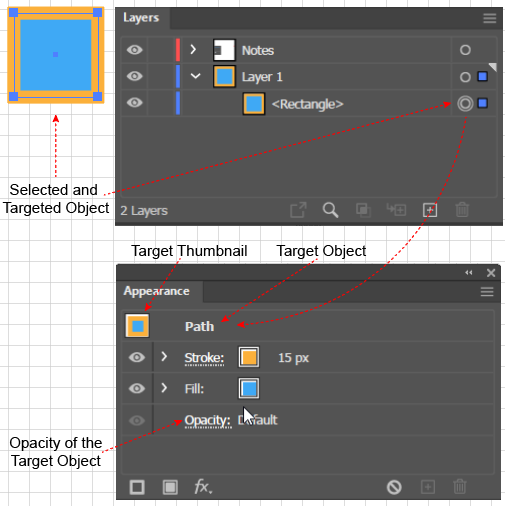Image resolution: width=505 pixels, height=506 pixels.
Task: Open the fx Add New Effect menu
Action: tap(203, 487)
